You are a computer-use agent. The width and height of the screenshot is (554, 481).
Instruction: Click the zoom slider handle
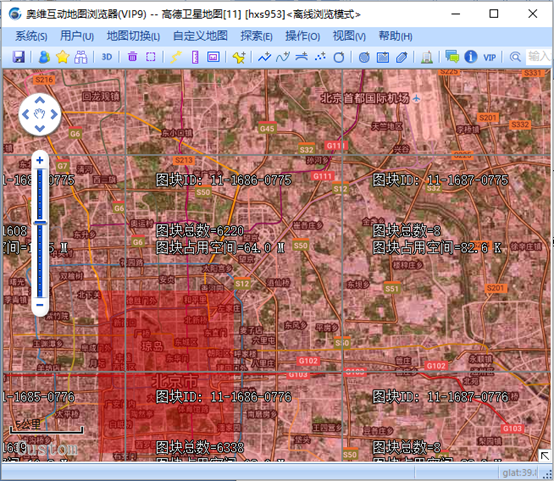[x=40, y=223]
